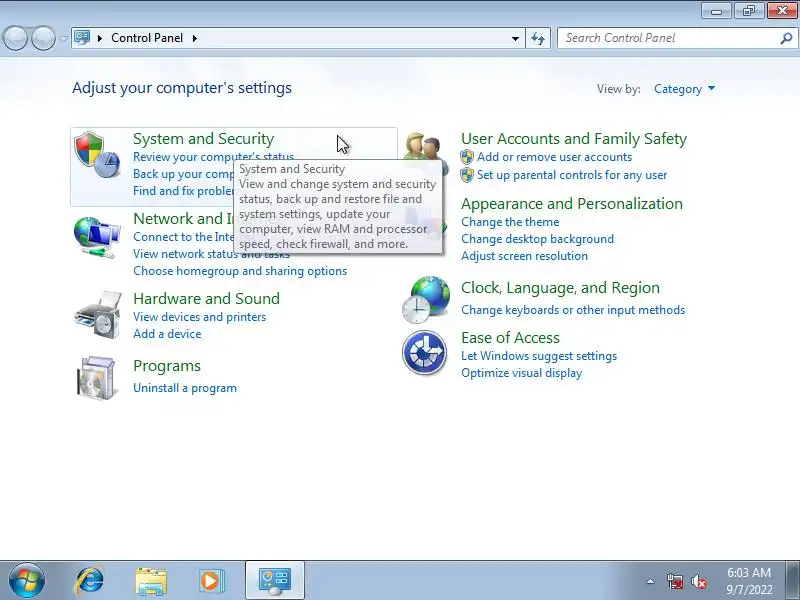Click Change desktop background link

pyautogui.click(x=537, y=239)
